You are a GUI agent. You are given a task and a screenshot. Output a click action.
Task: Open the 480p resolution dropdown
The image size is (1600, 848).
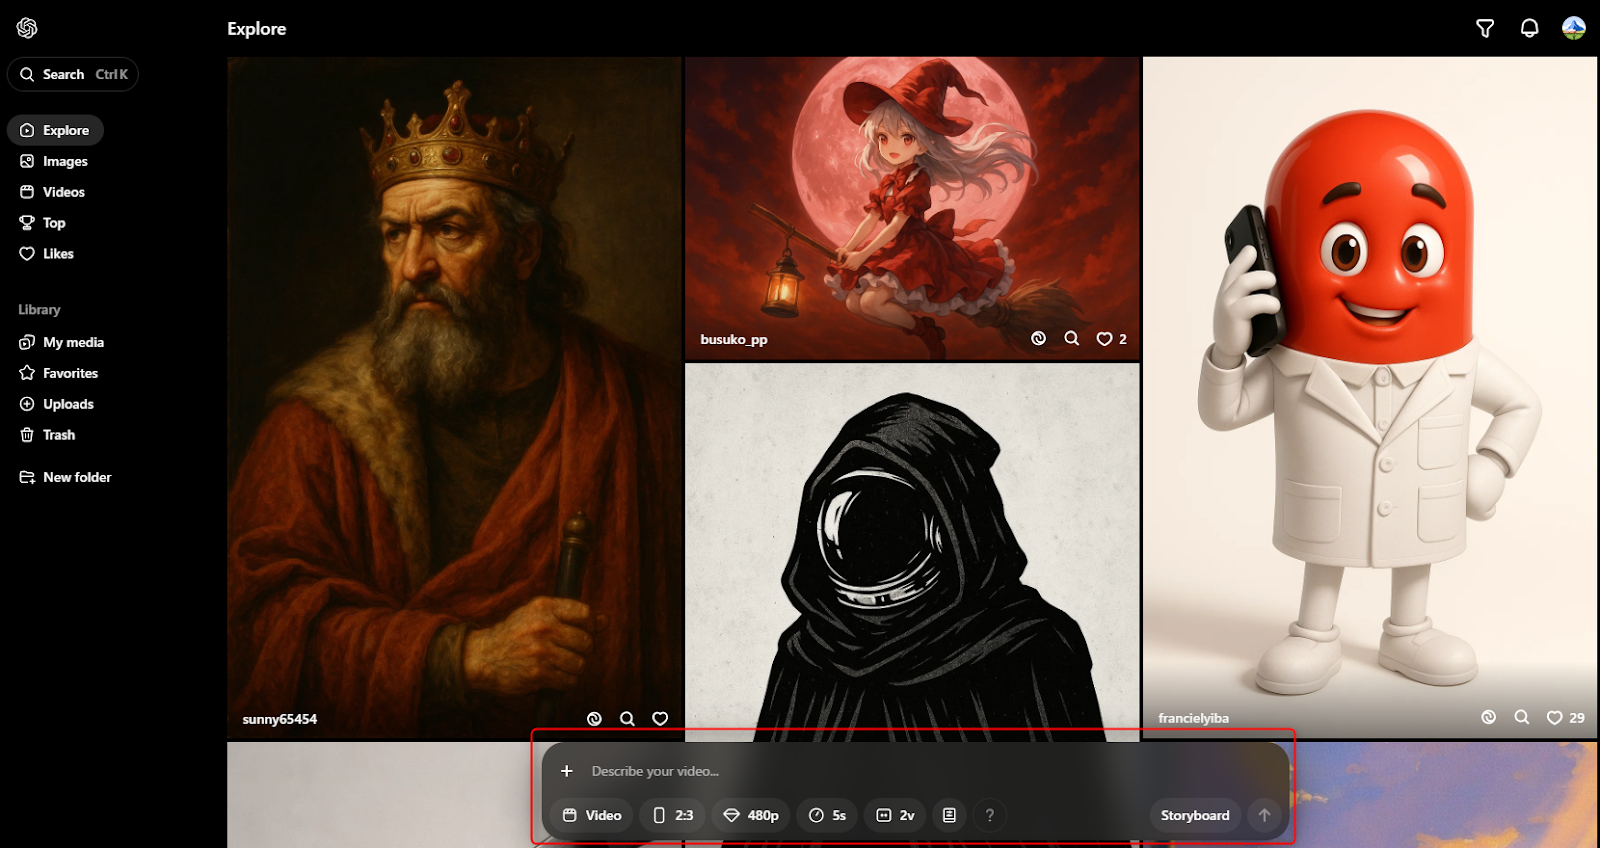751,815
